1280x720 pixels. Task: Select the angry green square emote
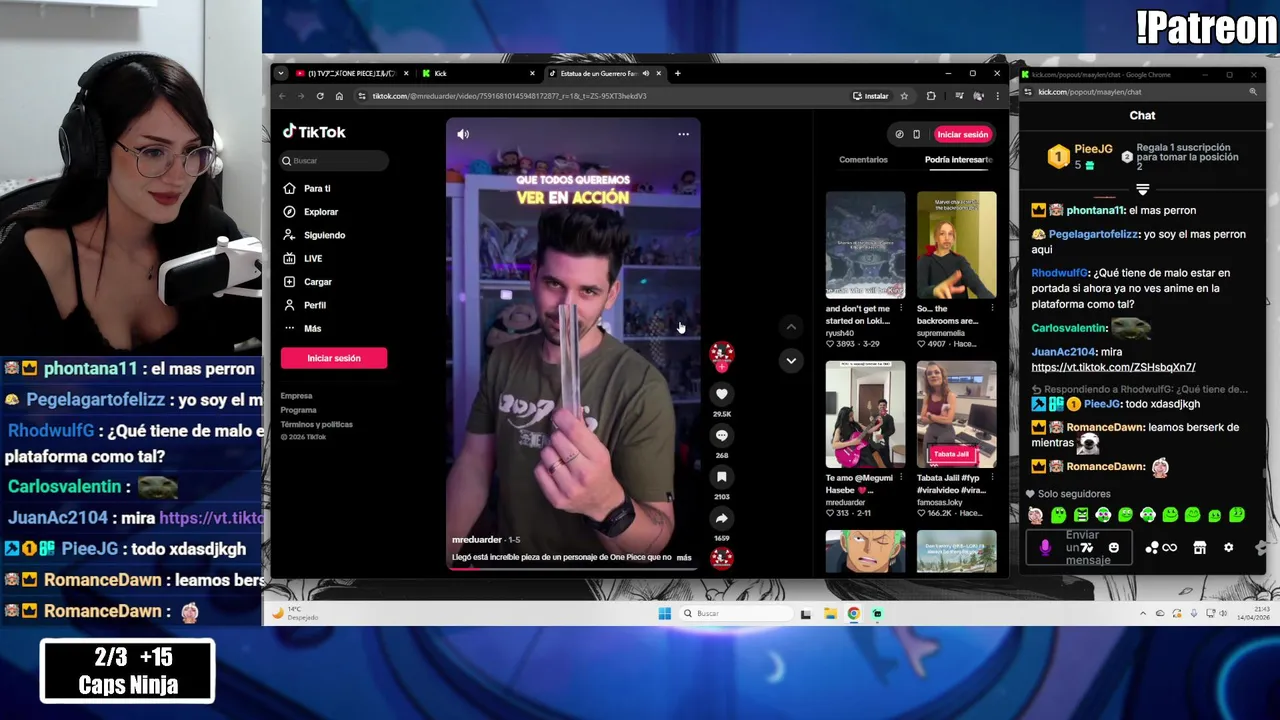pos(1081,515)
